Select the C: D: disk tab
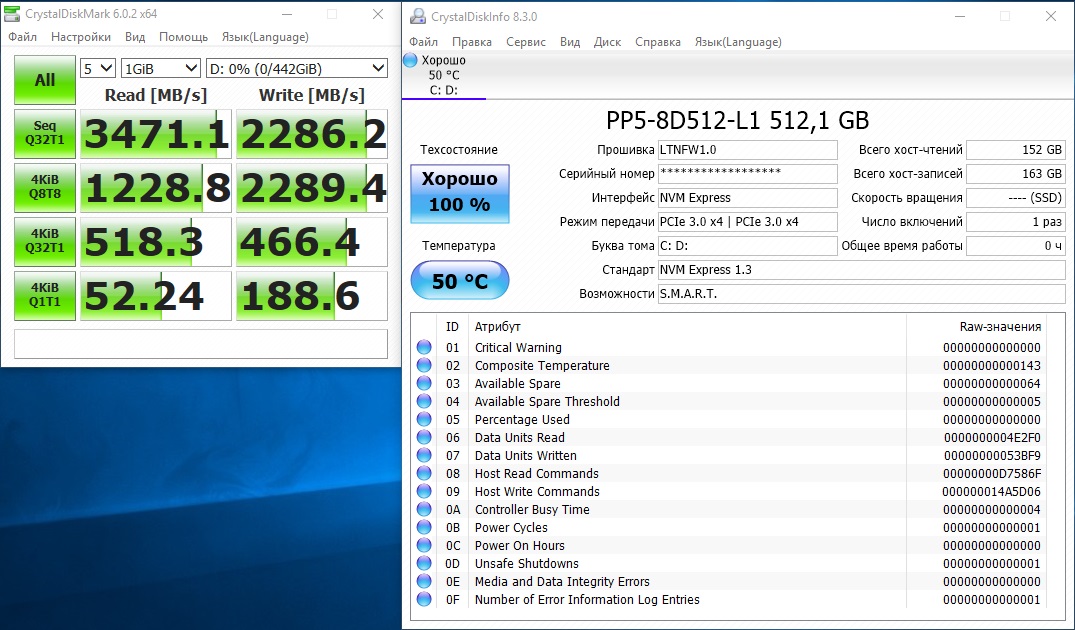The width and height of the screenshot is (1075, 630). [444, 75]
